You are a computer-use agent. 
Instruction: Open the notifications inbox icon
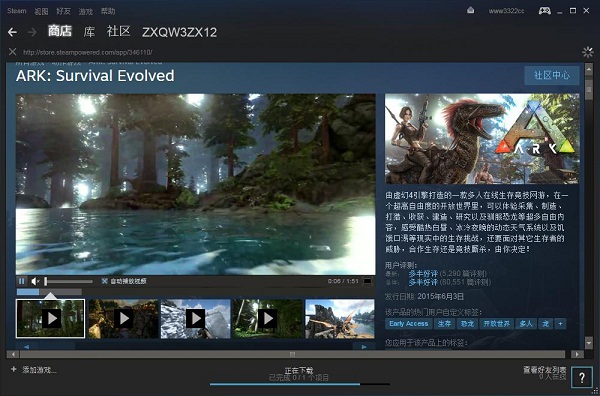pos(471,11)
